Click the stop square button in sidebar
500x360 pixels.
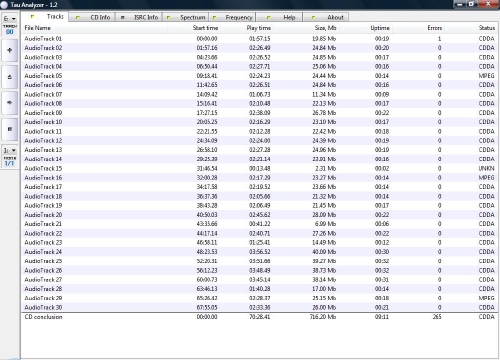(10, 129)
